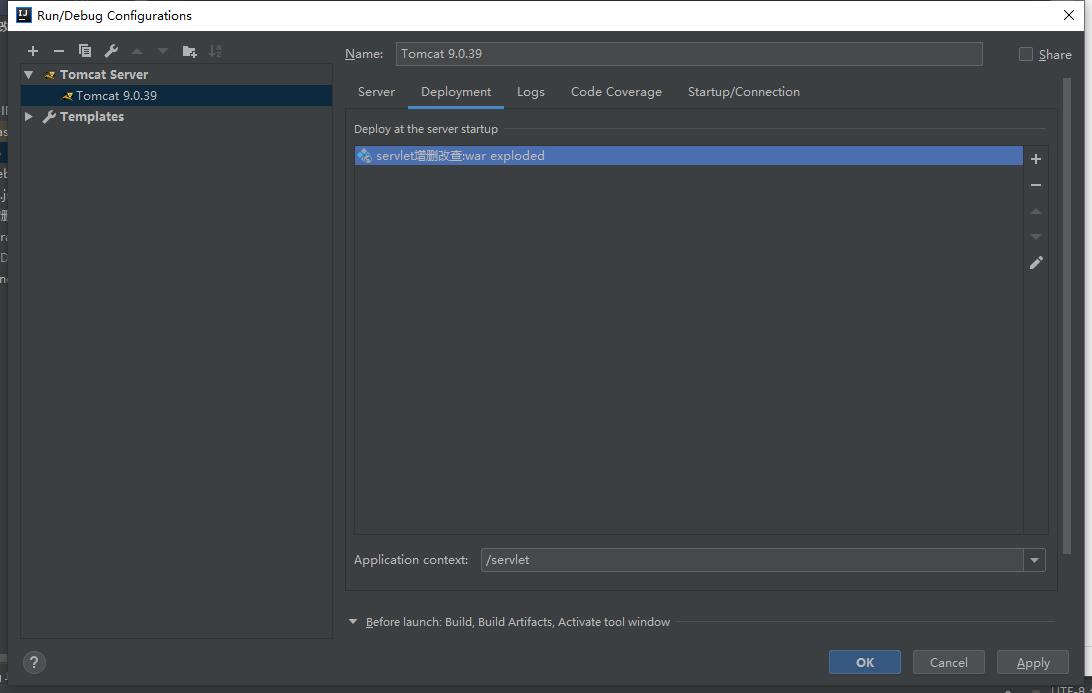Click the Remove Configuration minus icon
Screen dimensions: 1092x693
pyautogui.click(x=59, y=51)
